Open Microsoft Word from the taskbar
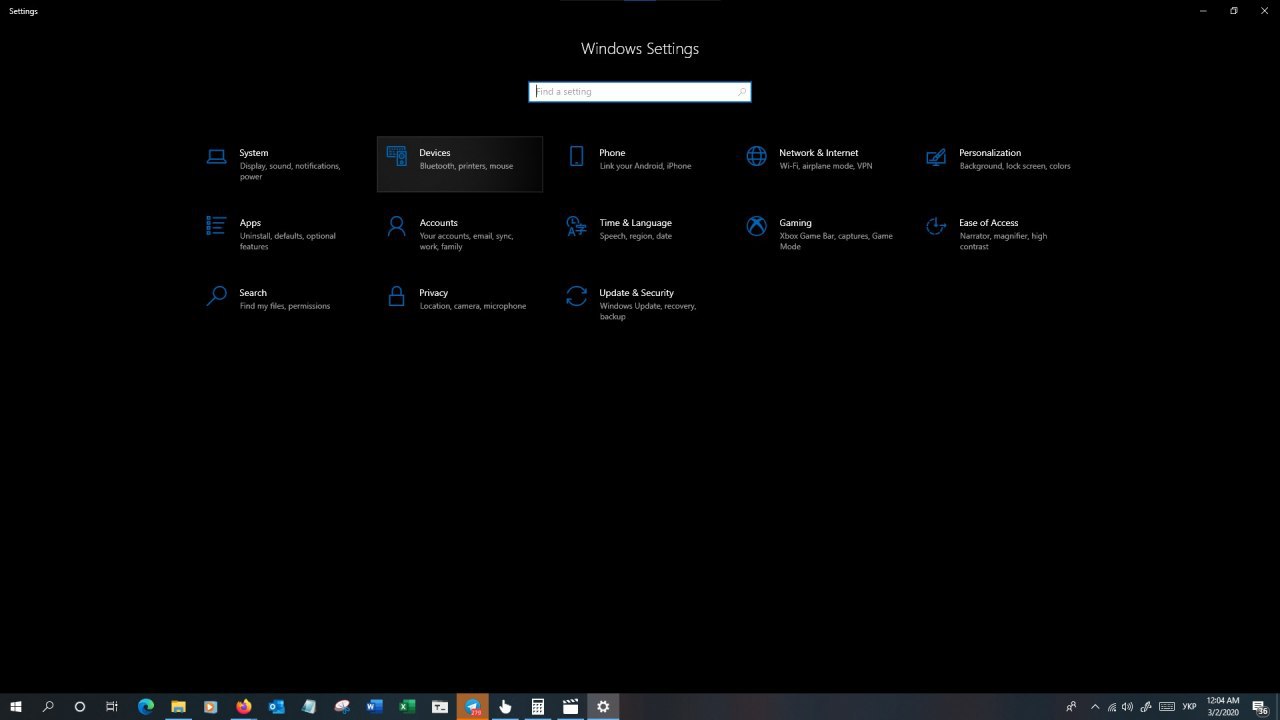Viewport: 1280px width, 720px height. pos(374,707)
